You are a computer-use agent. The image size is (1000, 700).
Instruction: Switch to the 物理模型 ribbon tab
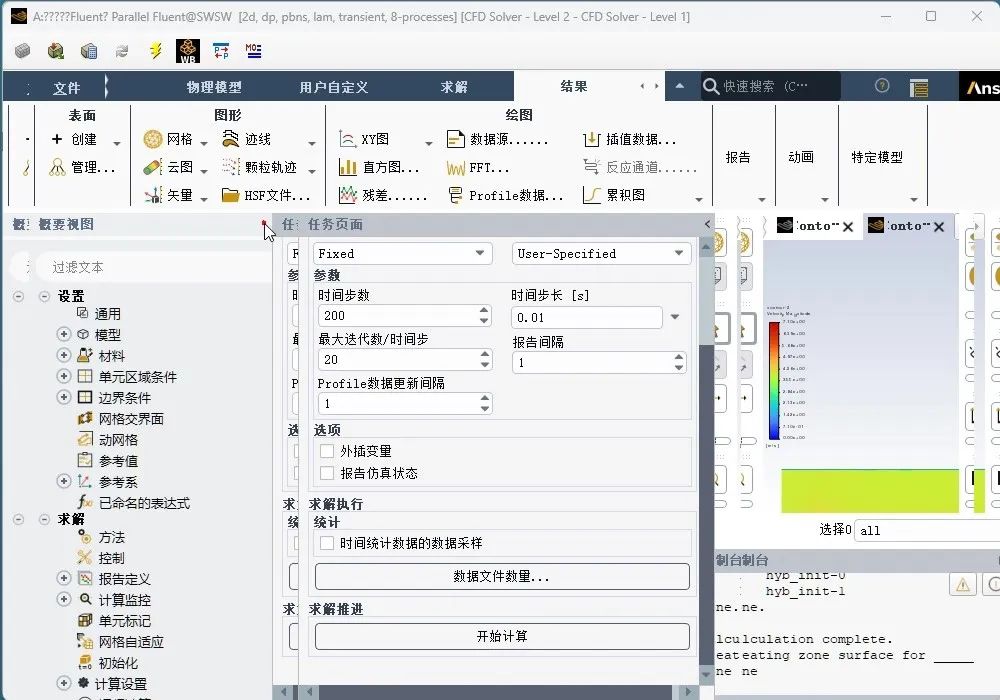214,87
